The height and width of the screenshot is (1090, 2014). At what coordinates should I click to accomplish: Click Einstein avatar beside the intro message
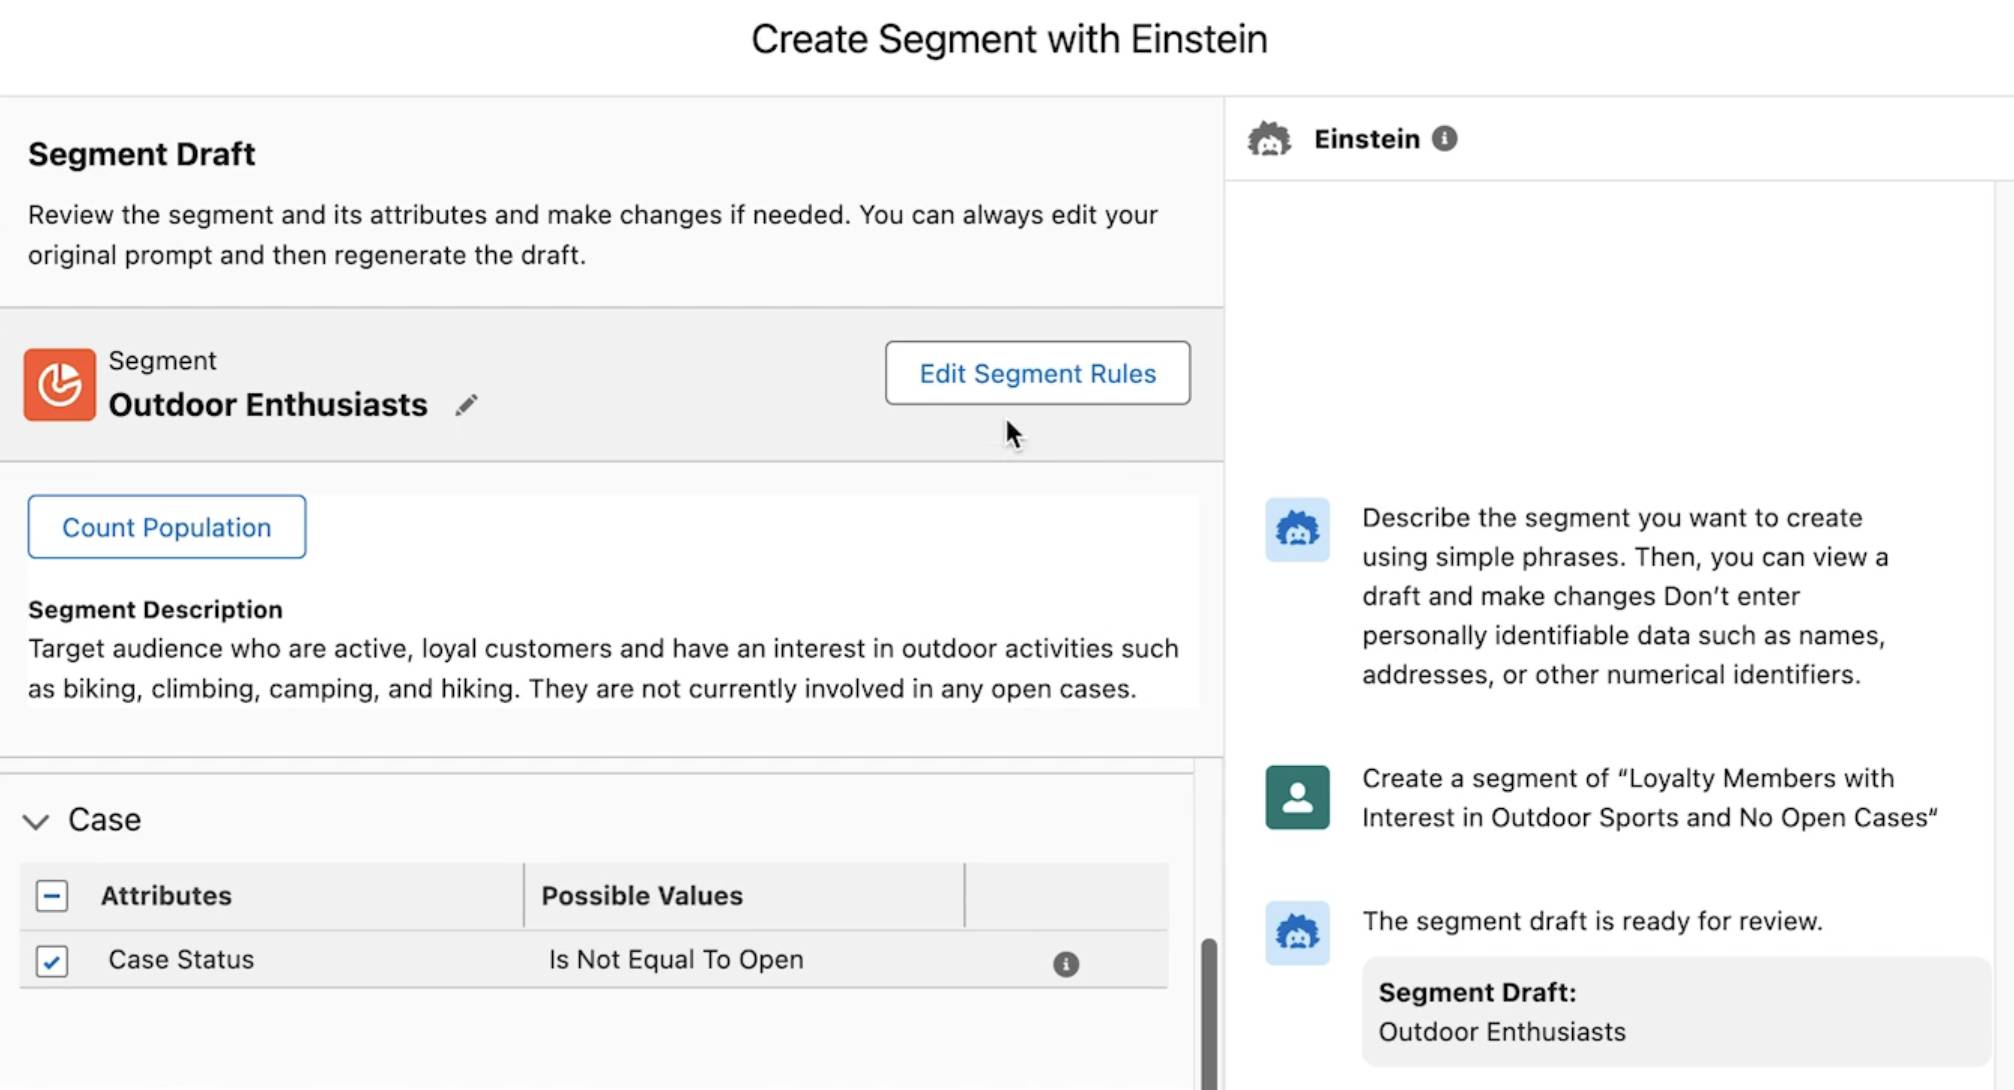(x=1297, y=529)
